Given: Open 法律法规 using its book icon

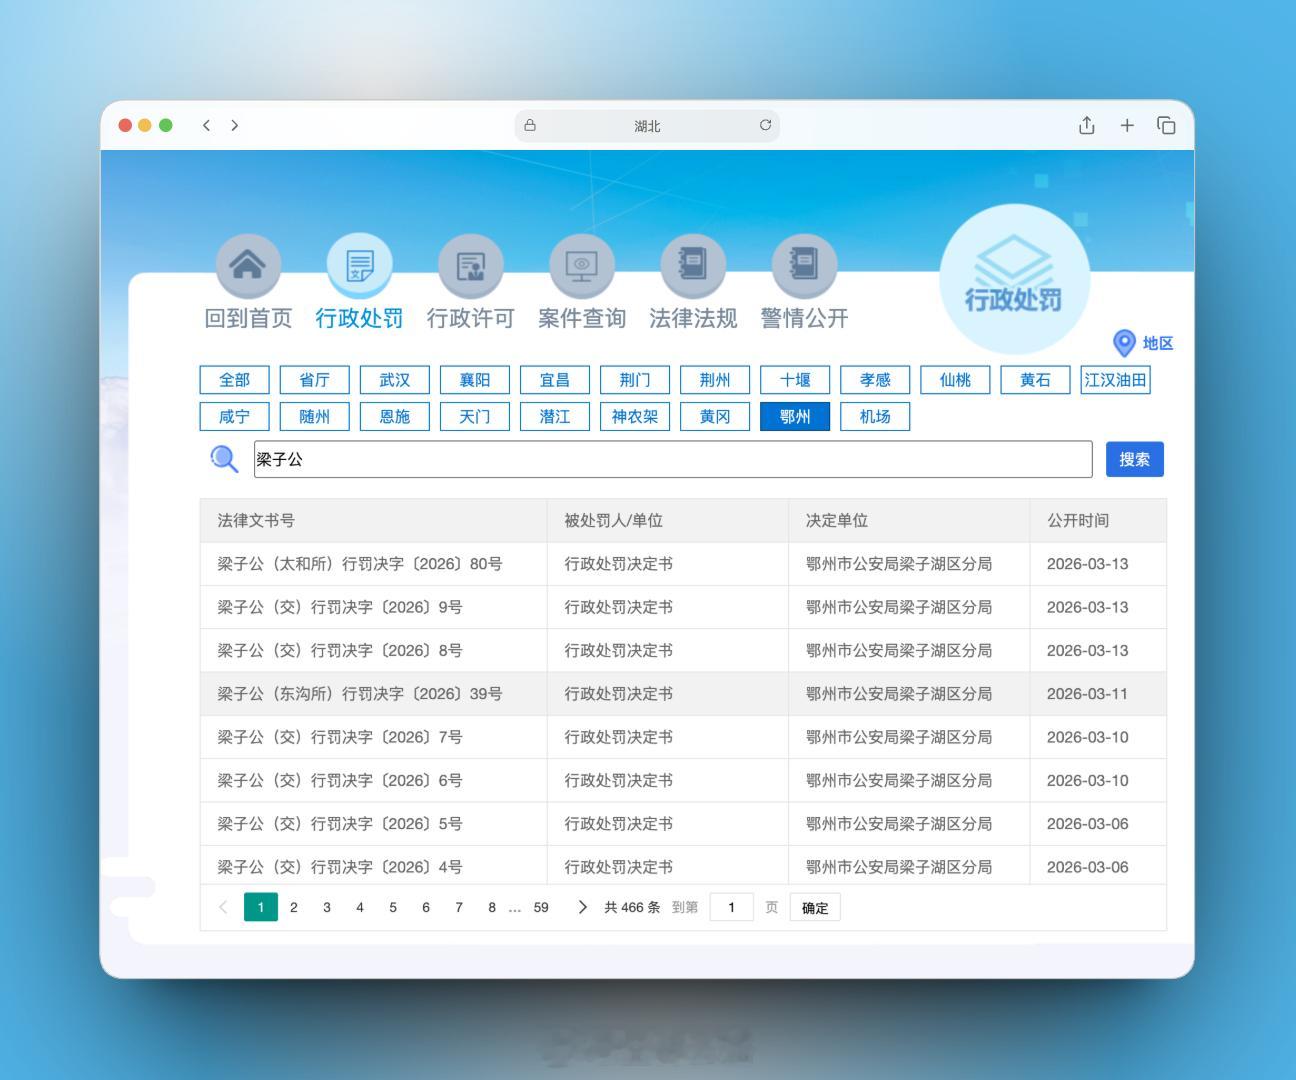Looking at the screenshot, I should coord(693,266).
